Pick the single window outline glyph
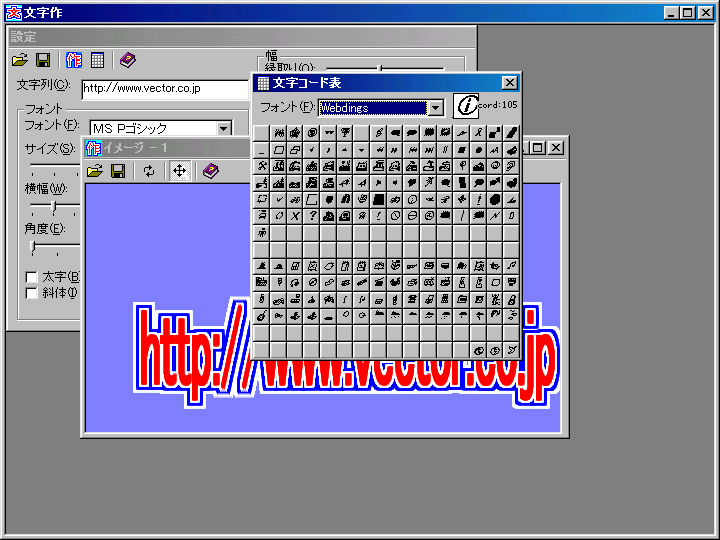 pos(278,150)
